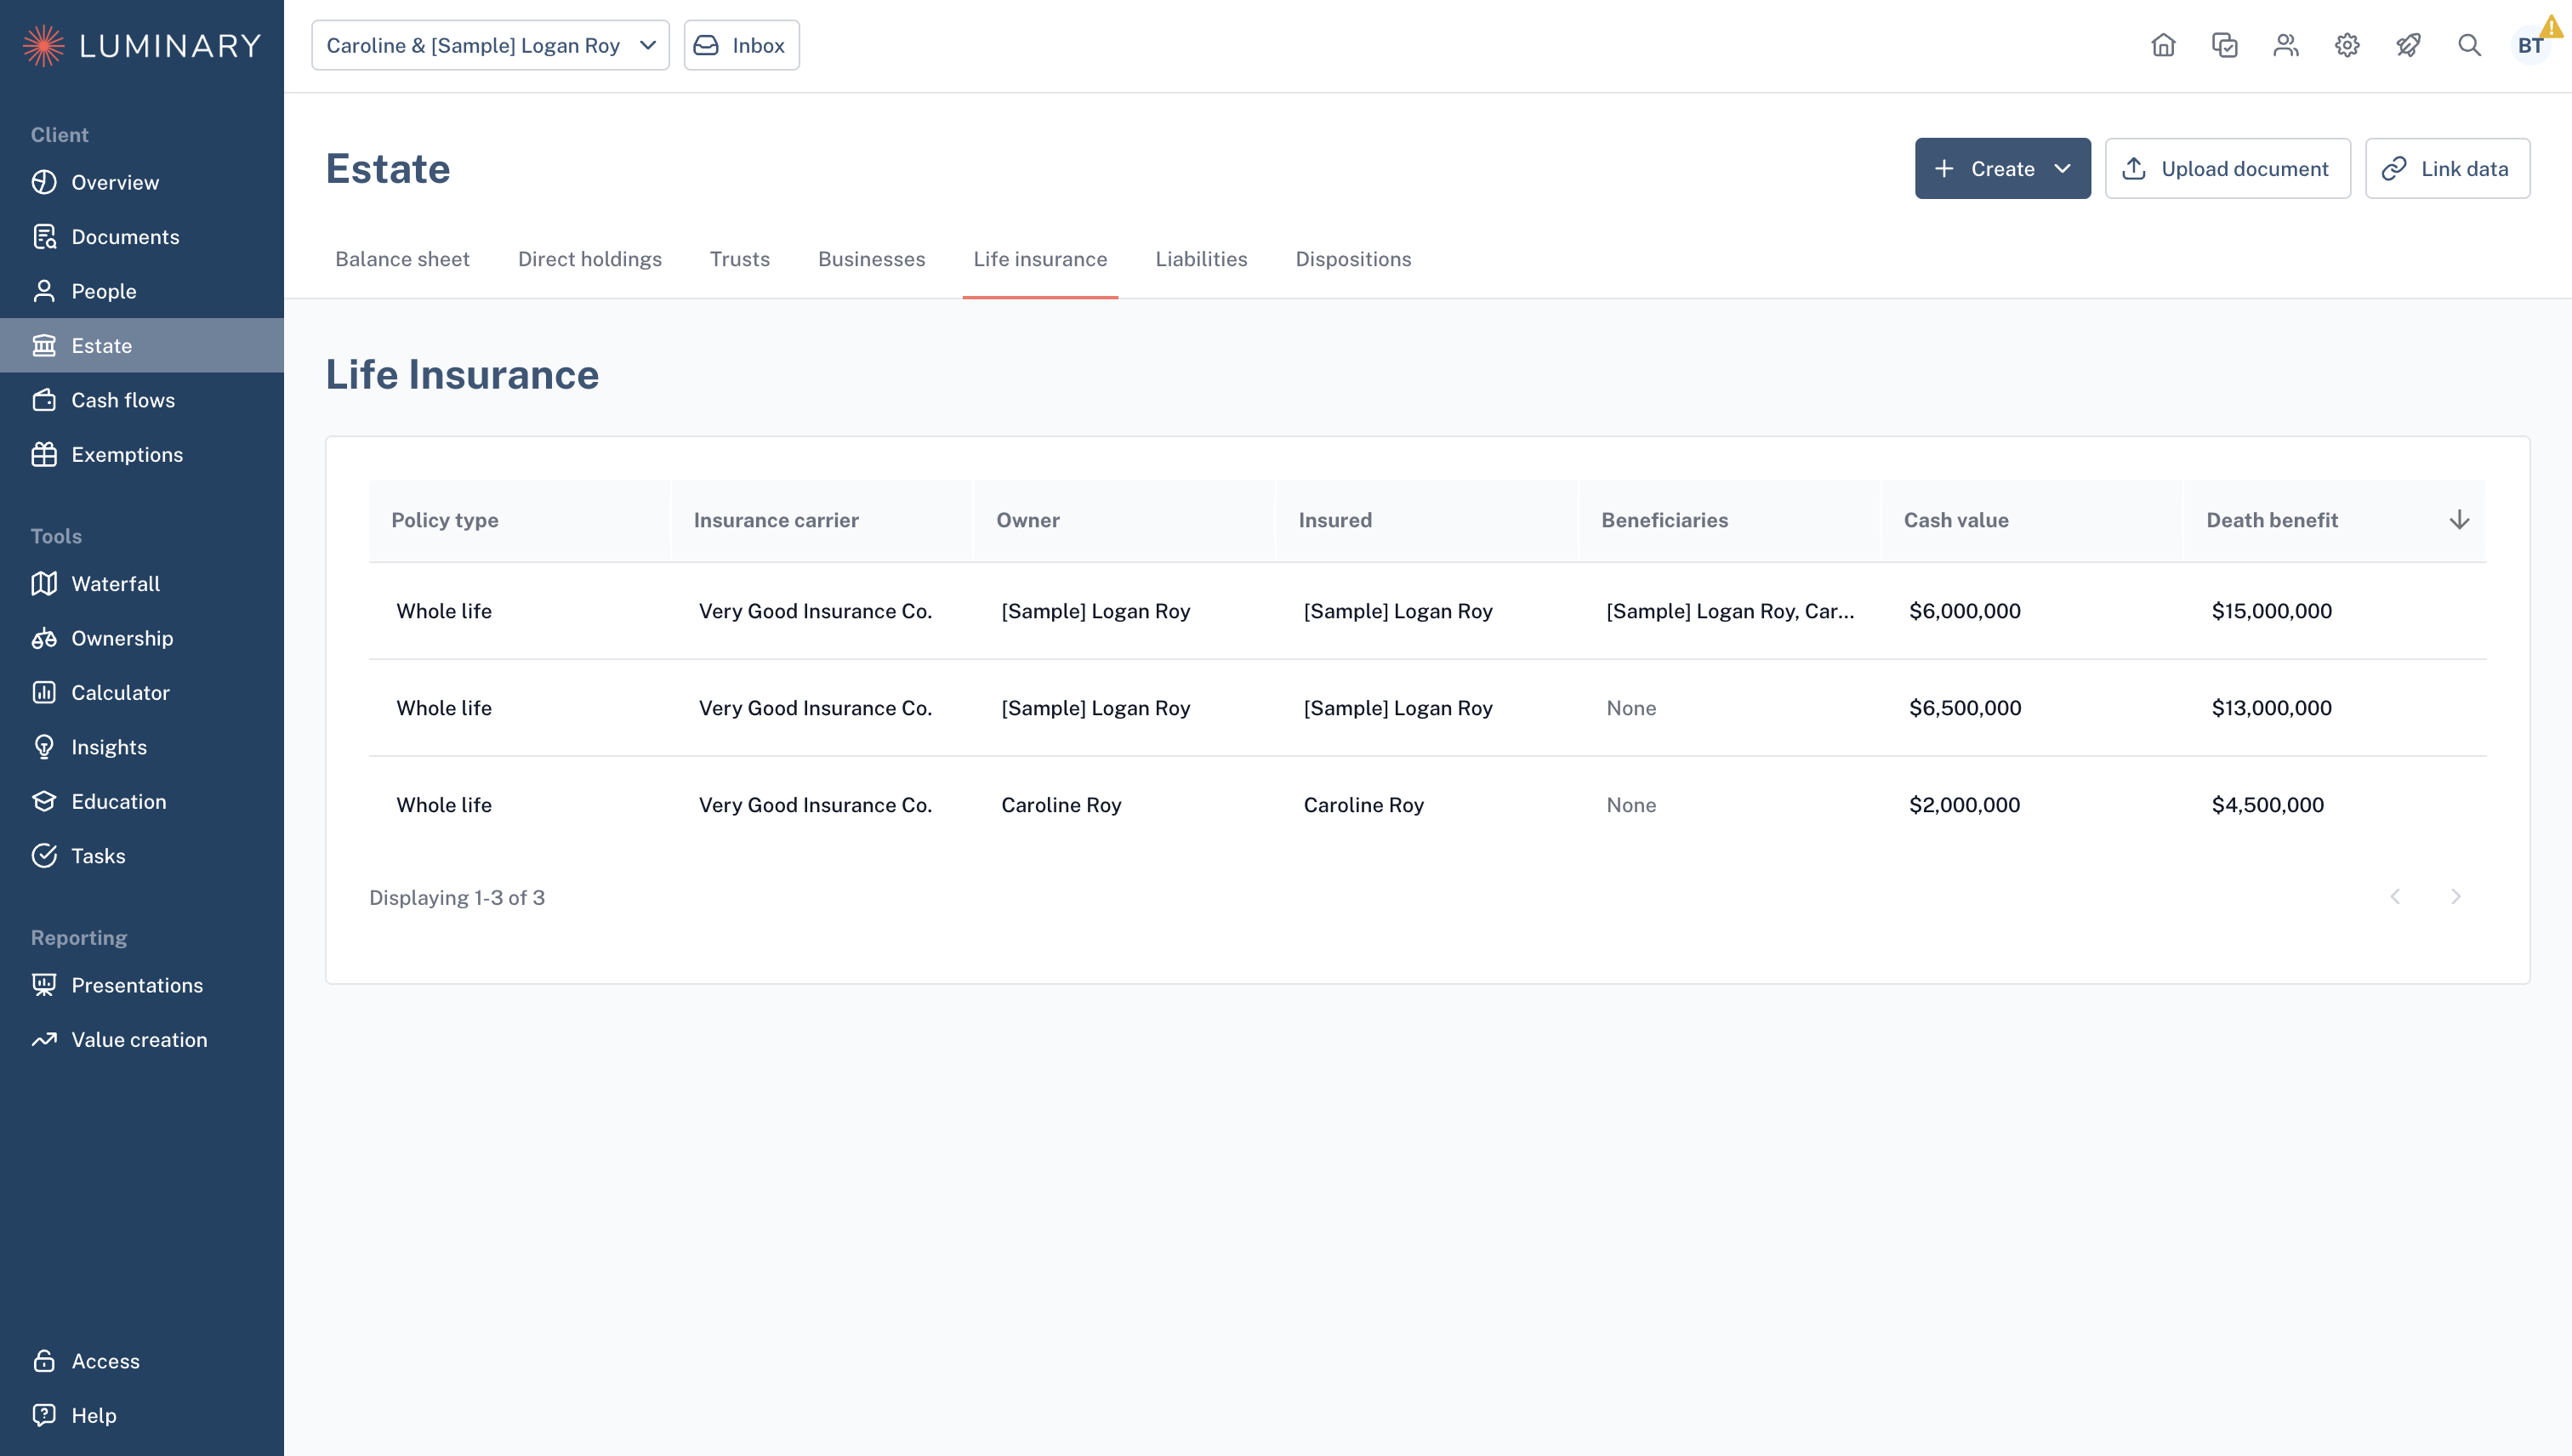Screen dimensions: 2572x1456
Task: Go to Overview in the sidebar
Action: [142, 182]
